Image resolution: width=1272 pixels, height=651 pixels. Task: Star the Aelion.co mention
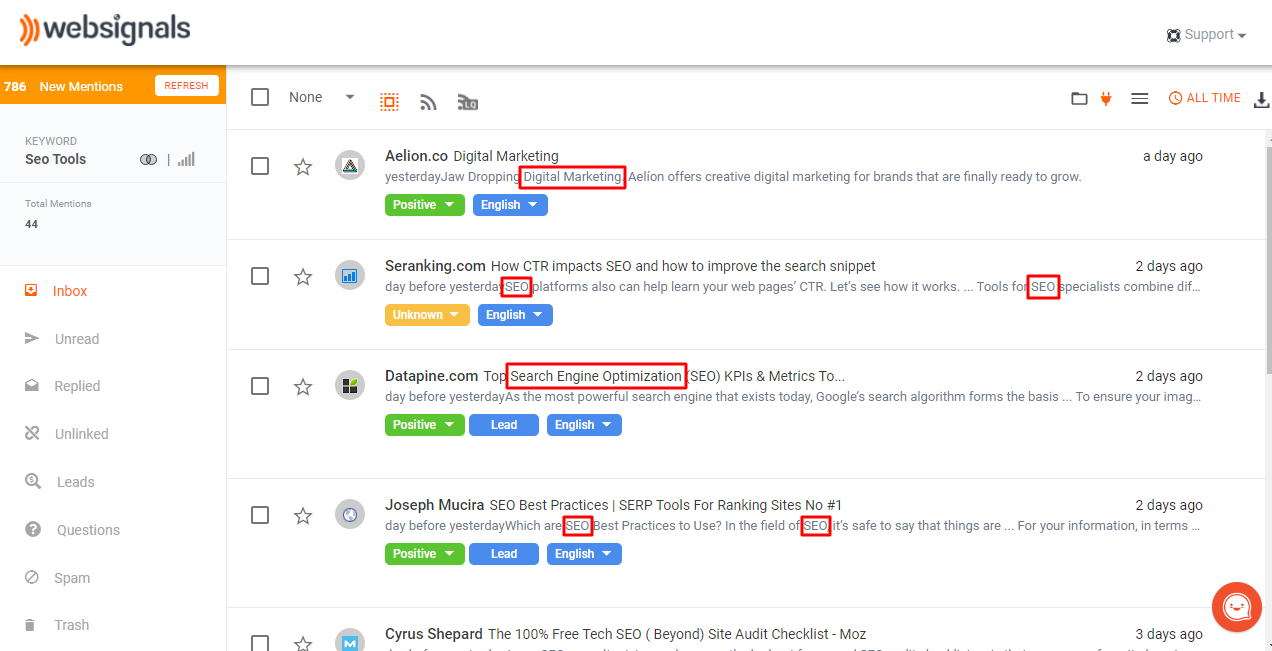(x=303, y=167)
